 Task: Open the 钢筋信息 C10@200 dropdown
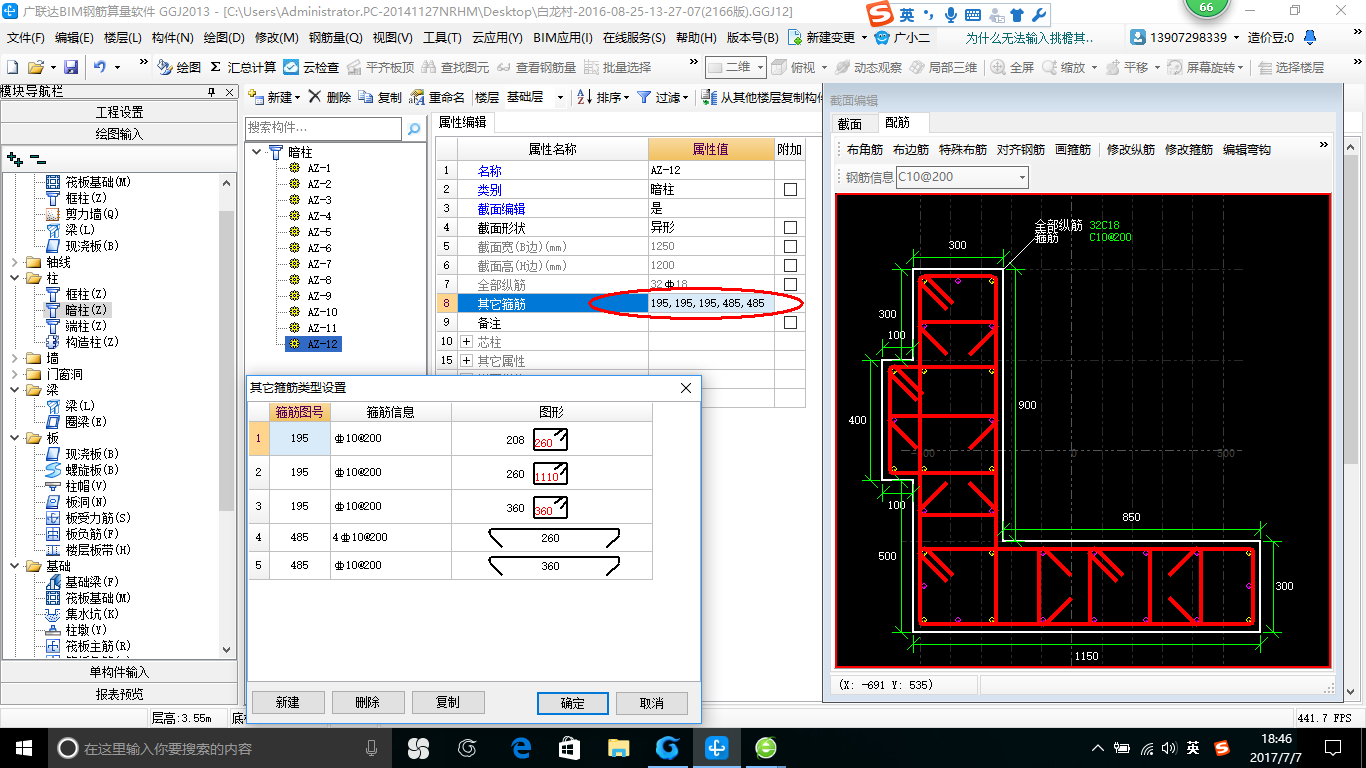pyautogui.click(x=1022, y=177)
